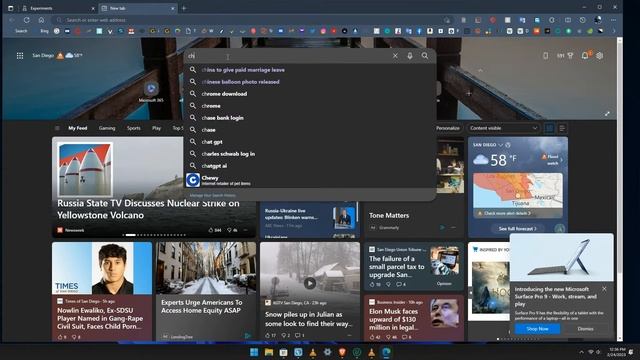Open the Bing bookmark in favorites bar

point(44,31)
